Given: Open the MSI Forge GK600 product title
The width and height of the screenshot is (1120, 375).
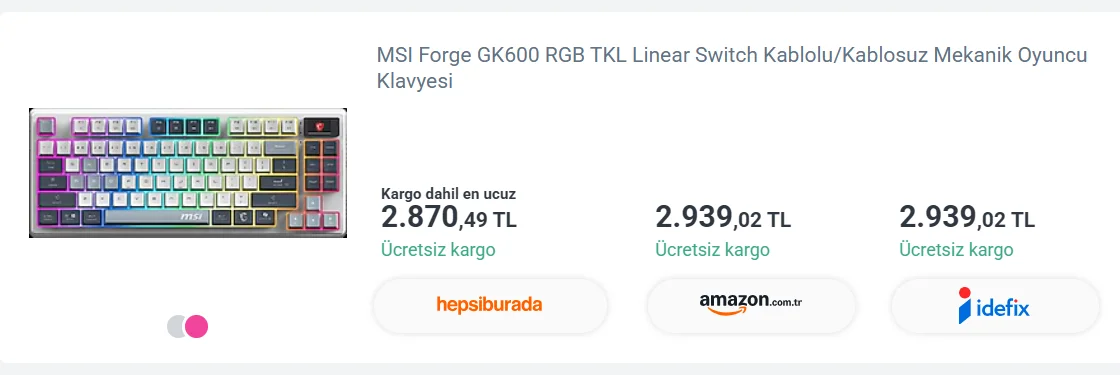Looking at the screenshot, I should click(x=731, y=69).
